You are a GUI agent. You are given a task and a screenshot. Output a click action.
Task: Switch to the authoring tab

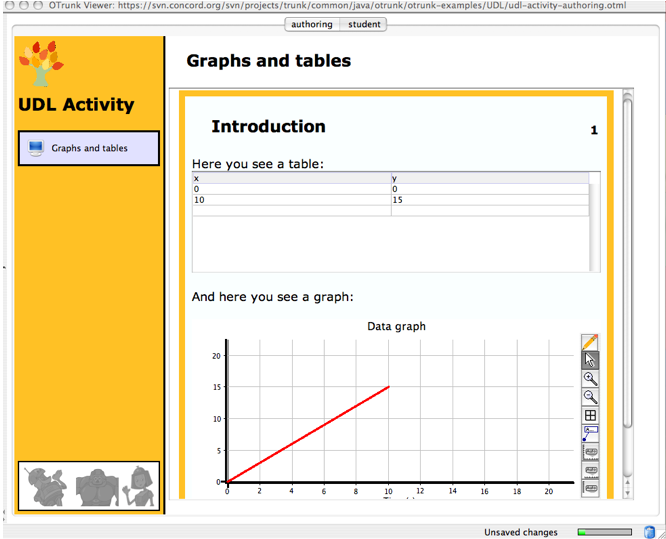click(x=312, y=24)
